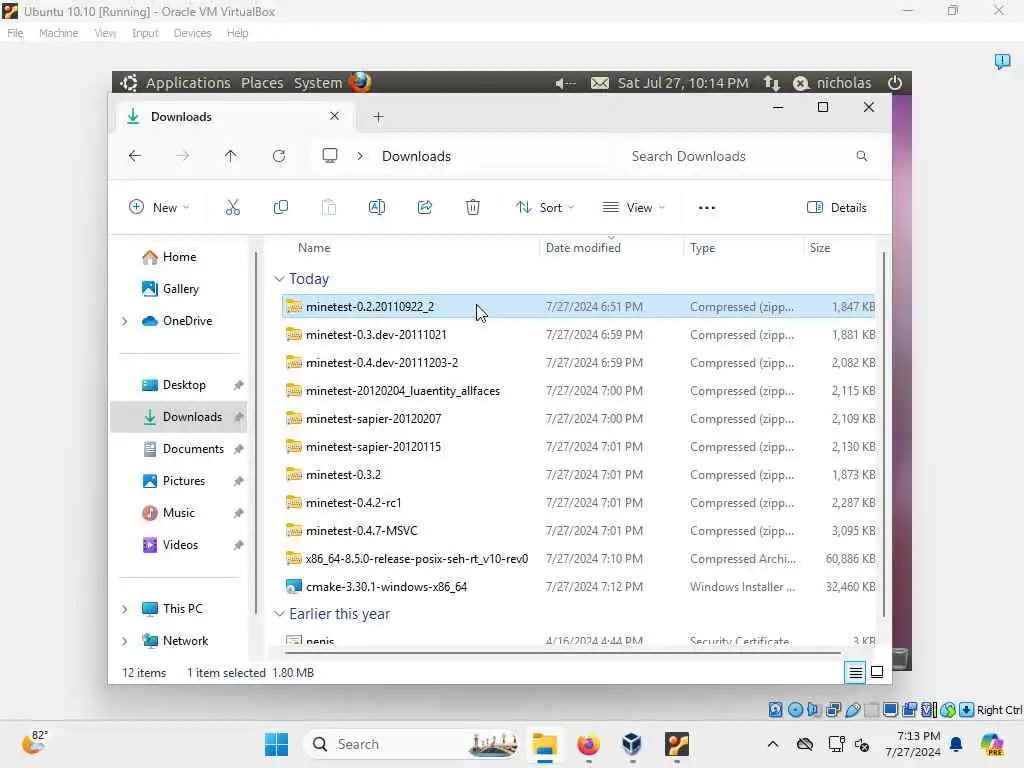Toggle the Details pane button
The image size is (1024, 768).
click(x=837, y=208)
